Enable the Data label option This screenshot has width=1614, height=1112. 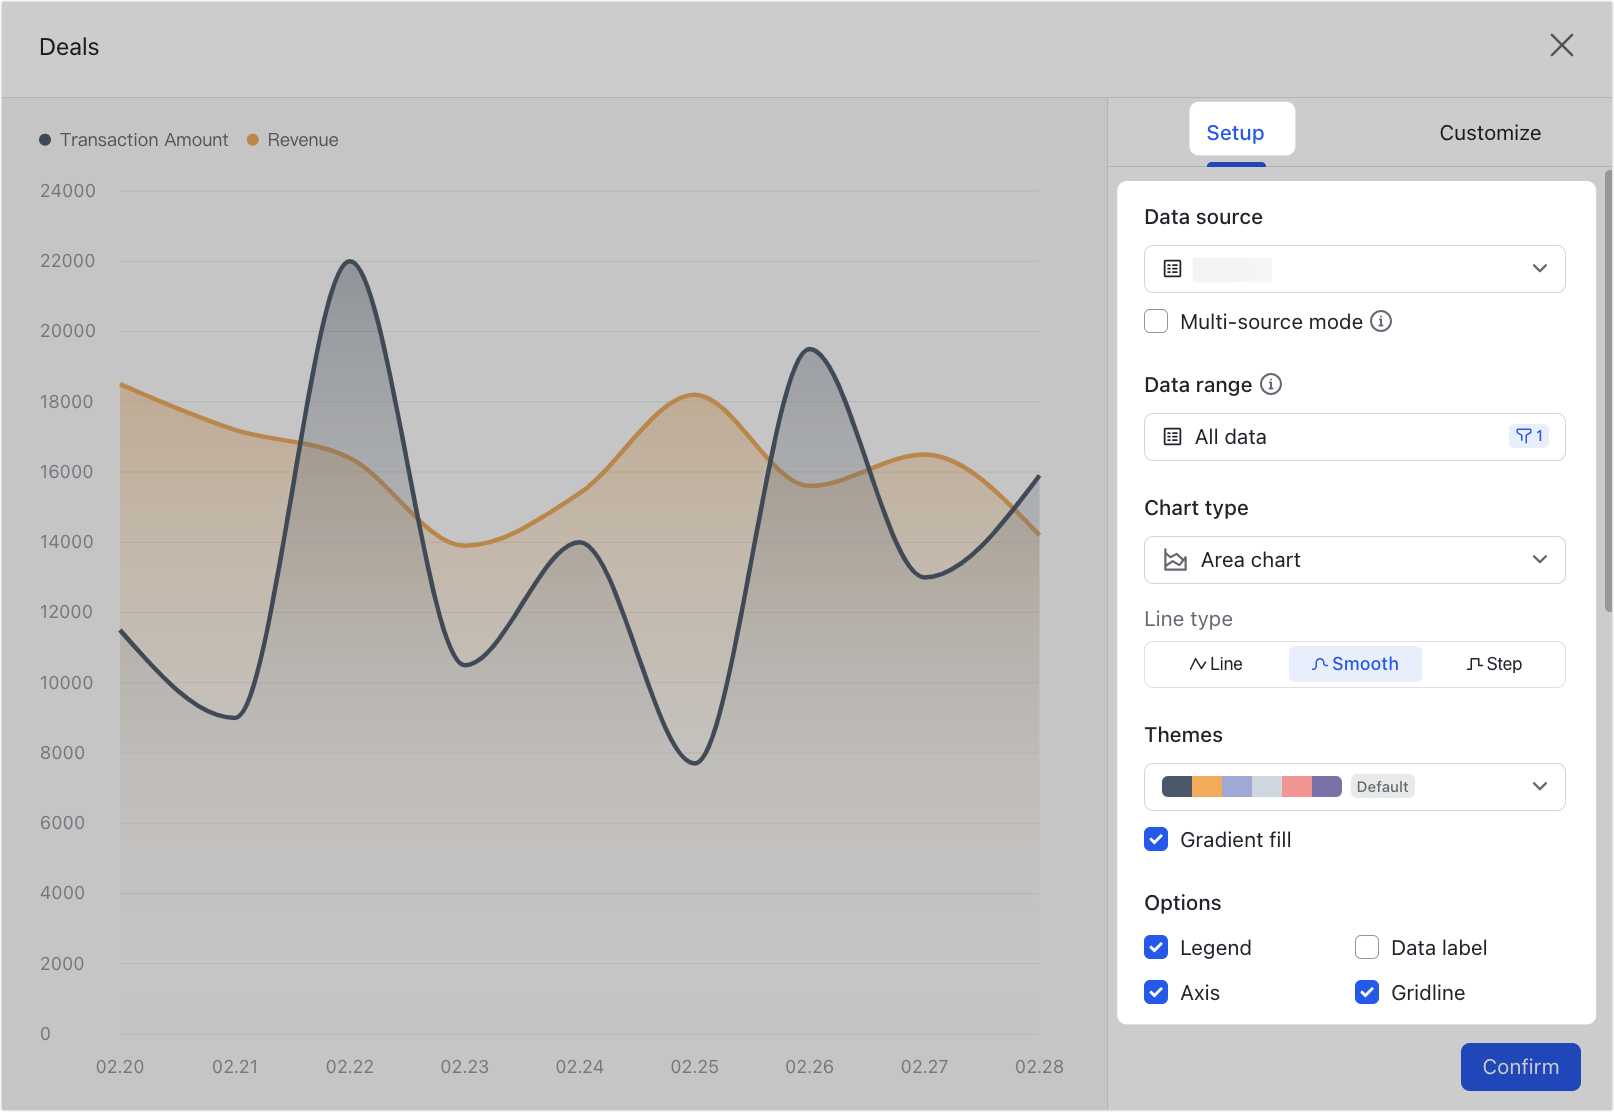(x=1366, y=947)
